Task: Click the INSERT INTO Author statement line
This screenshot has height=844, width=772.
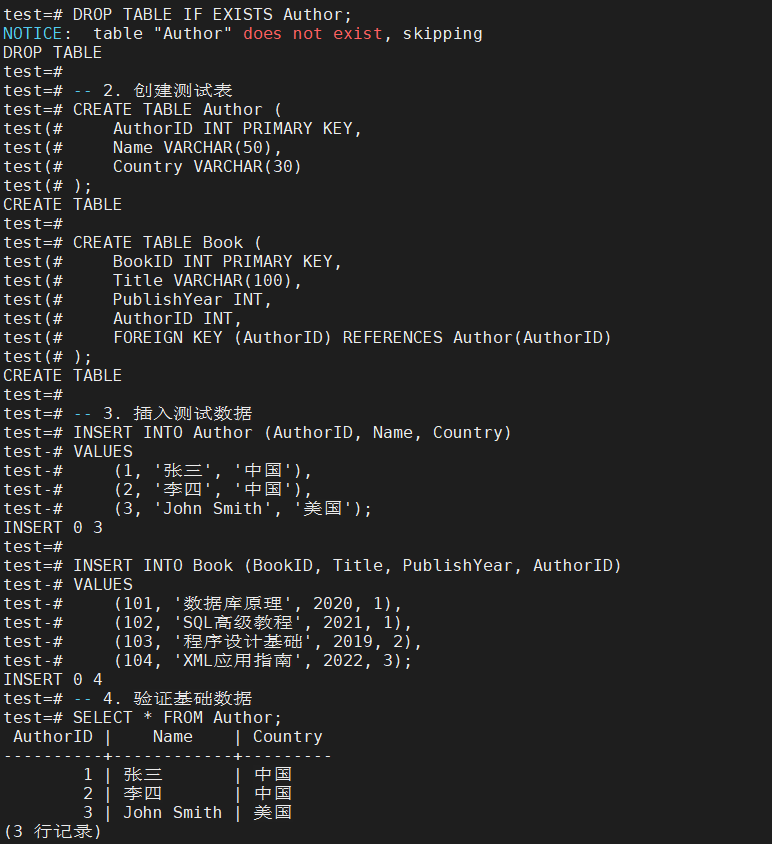Action: (x=292, y=433)
